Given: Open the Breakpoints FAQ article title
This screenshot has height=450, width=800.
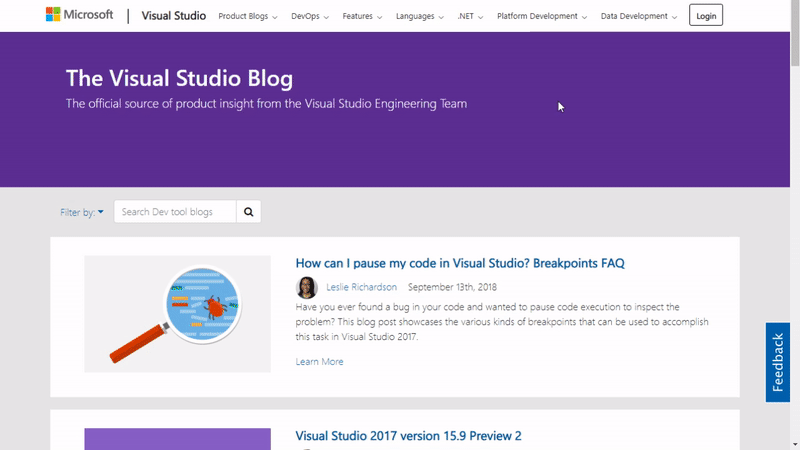Looking at the screenshot, I should [460, 263].
